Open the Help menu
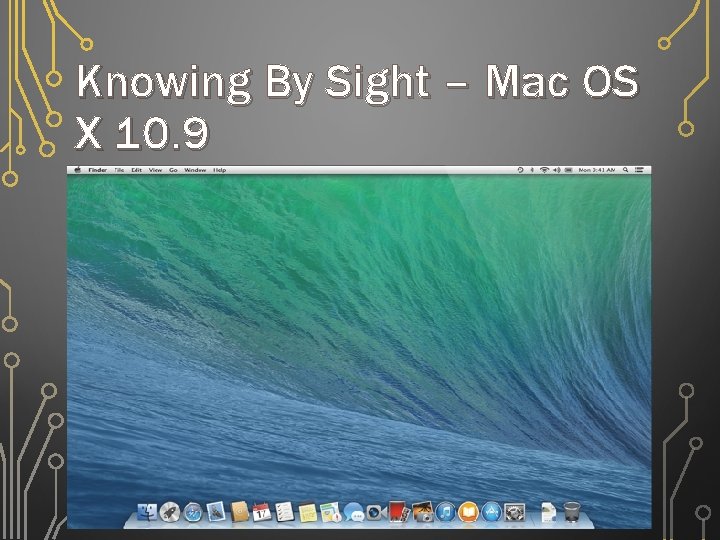 click(219, 170)
